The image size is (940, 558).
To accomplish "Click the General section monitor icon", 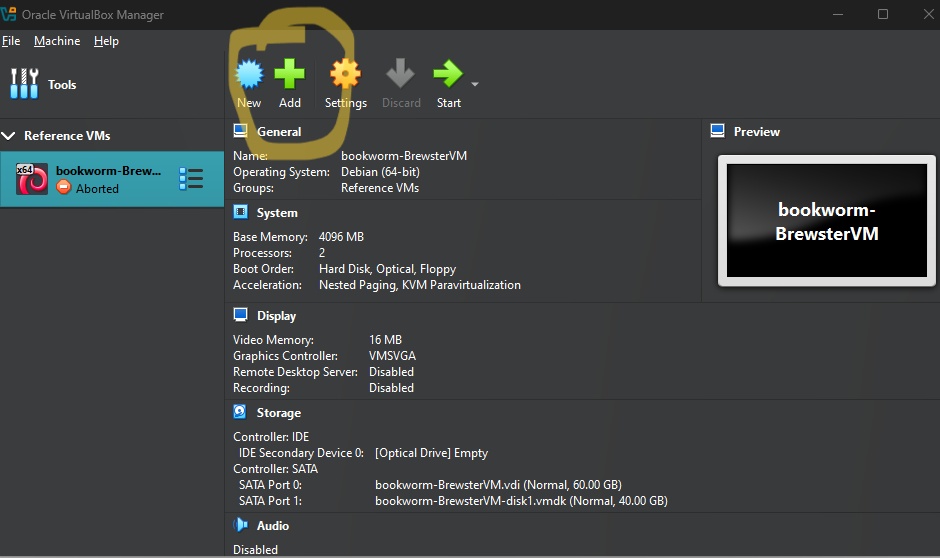I will pos(240,131).
